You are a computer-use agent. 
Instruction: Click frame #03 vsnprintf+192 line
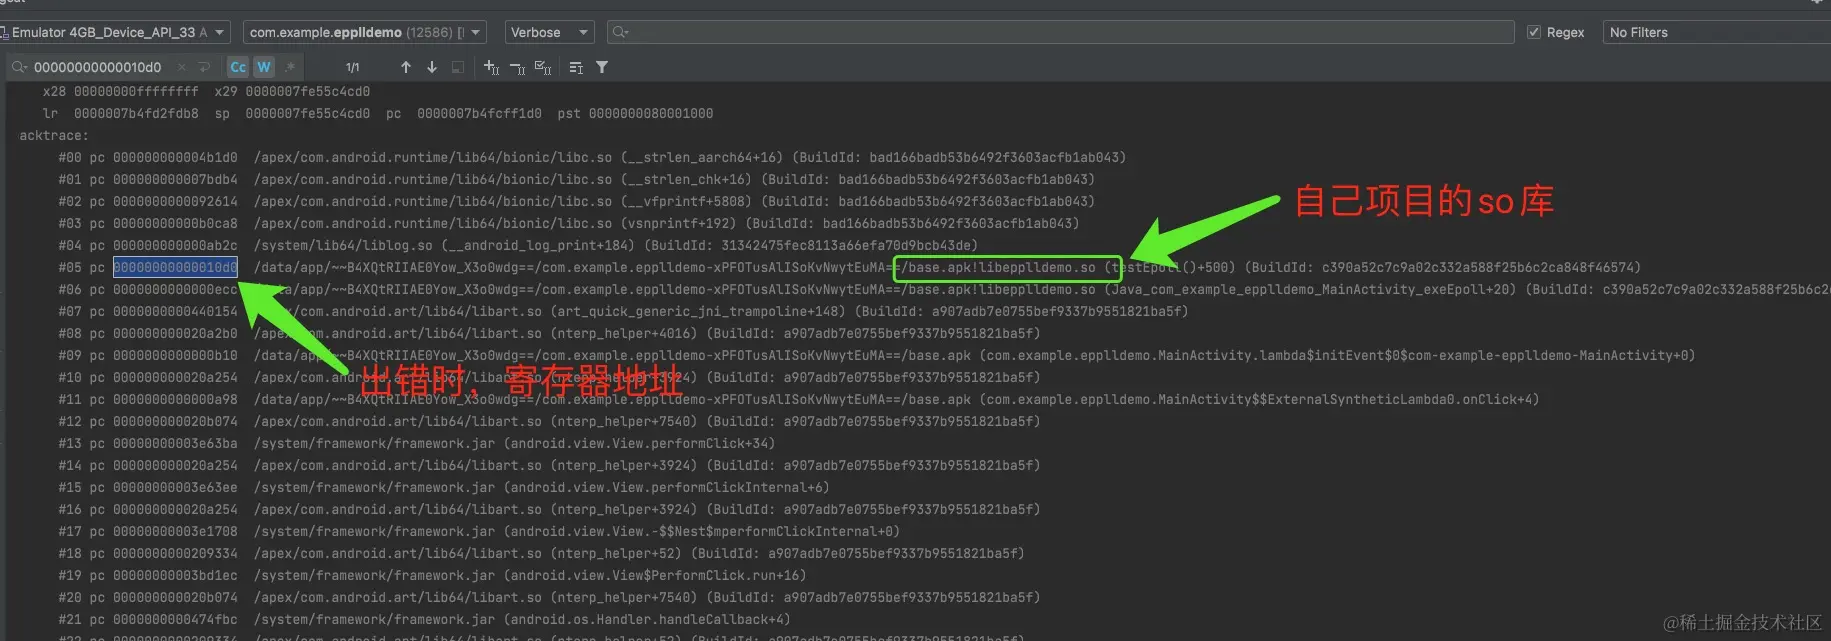[569, 223]
